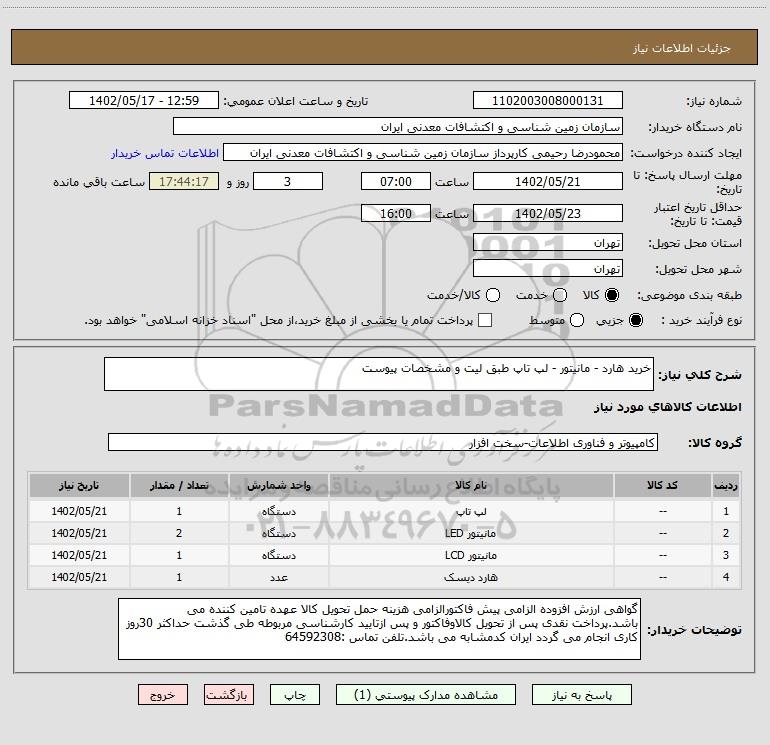770x745 pixels.
Task: Click the date cell in the لپ تاپ row
Action: tap(79, 511)
